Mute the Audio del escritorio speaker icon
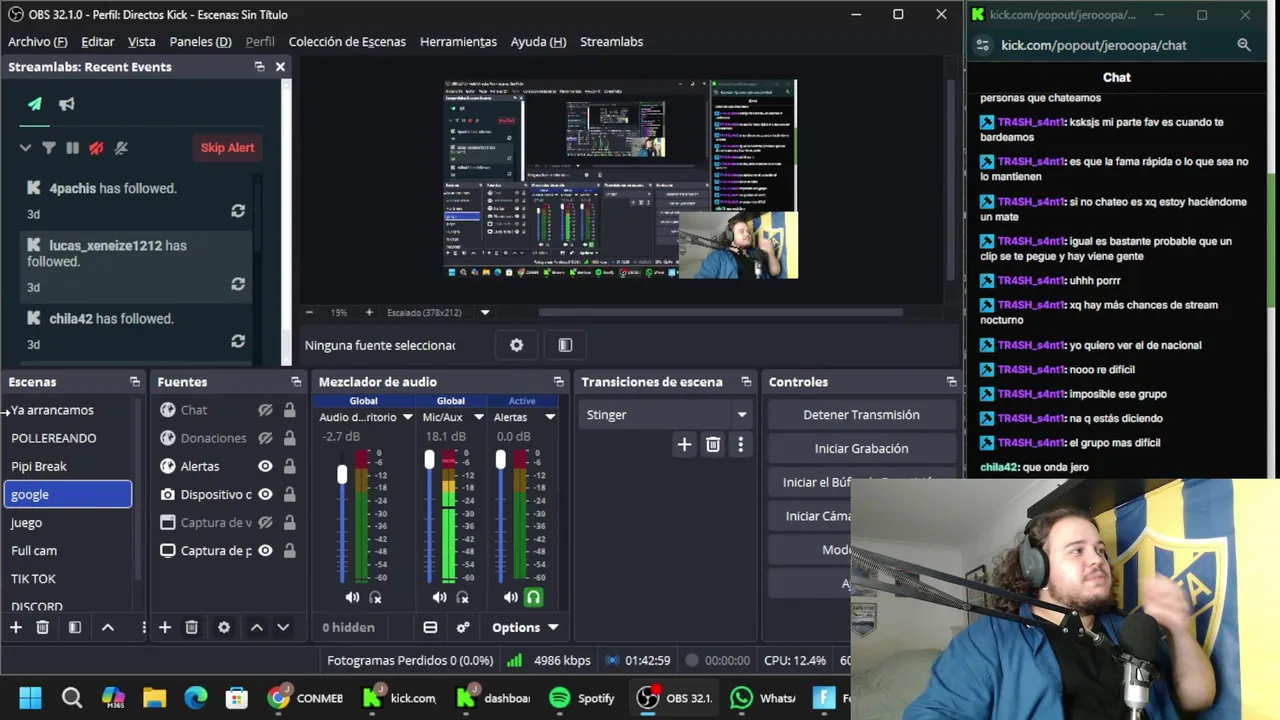 (x=352, y=597)
